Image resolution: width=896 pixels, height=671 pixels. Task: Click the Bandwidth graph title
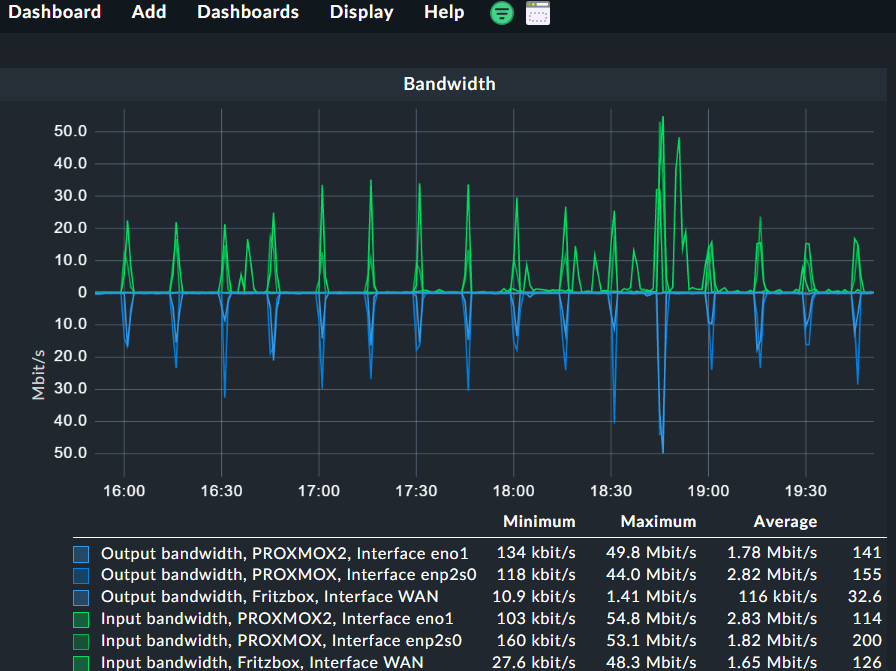click(x=449, y=84)
